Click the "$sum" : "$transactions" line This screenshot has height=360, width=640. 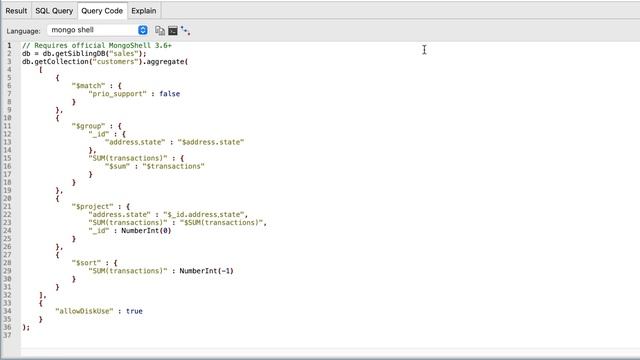(x=155, y=166)
